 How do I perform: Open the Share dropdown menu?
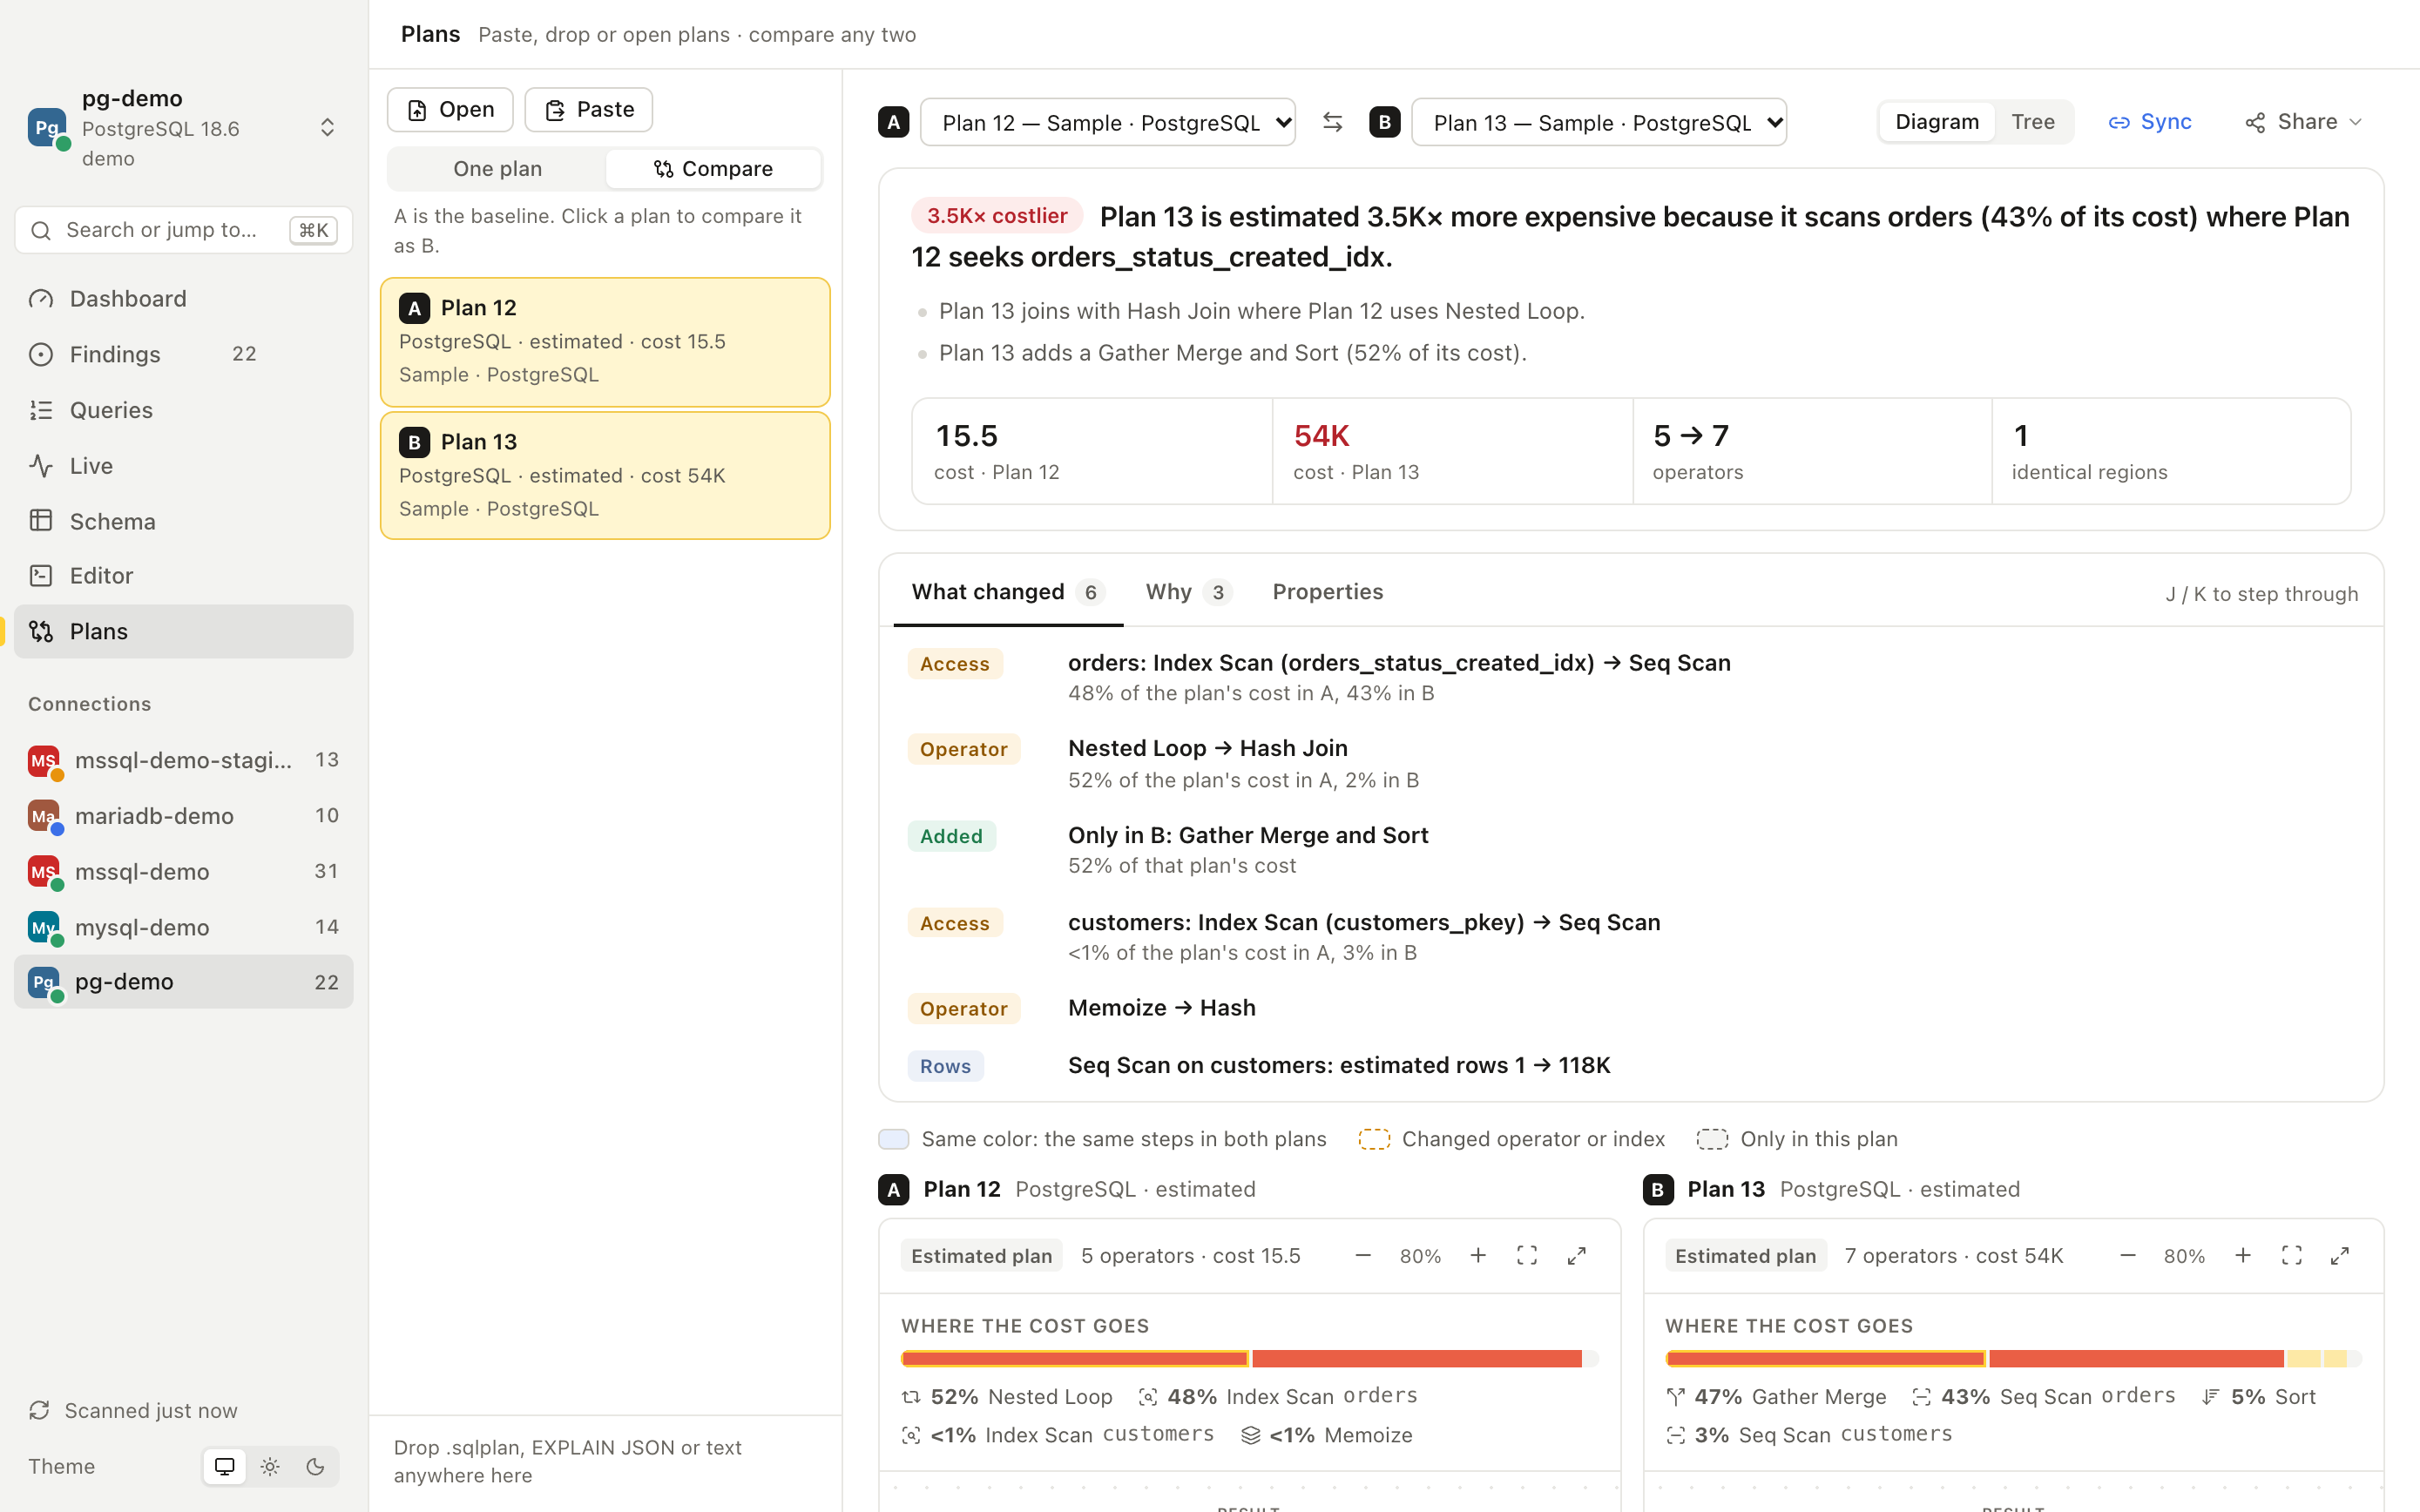tap(2303, 122)
